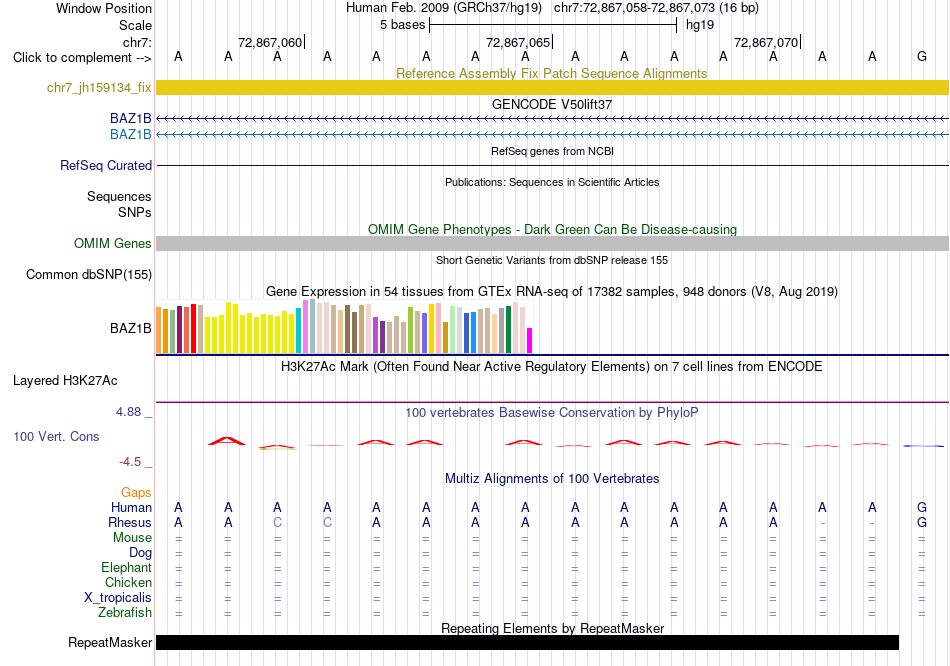The image size is (950, 666).
Task: Click the 4.88 upper scale value
Action: click(128, 412)
